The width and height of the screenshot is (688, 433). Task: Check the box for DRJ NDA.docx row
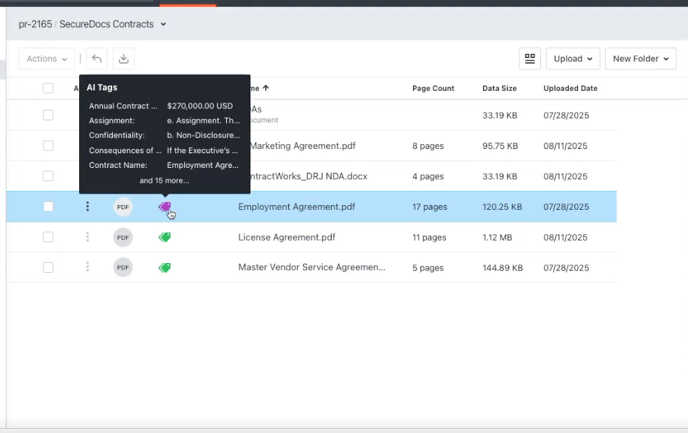pyautogui.click(x=48, y=176)
